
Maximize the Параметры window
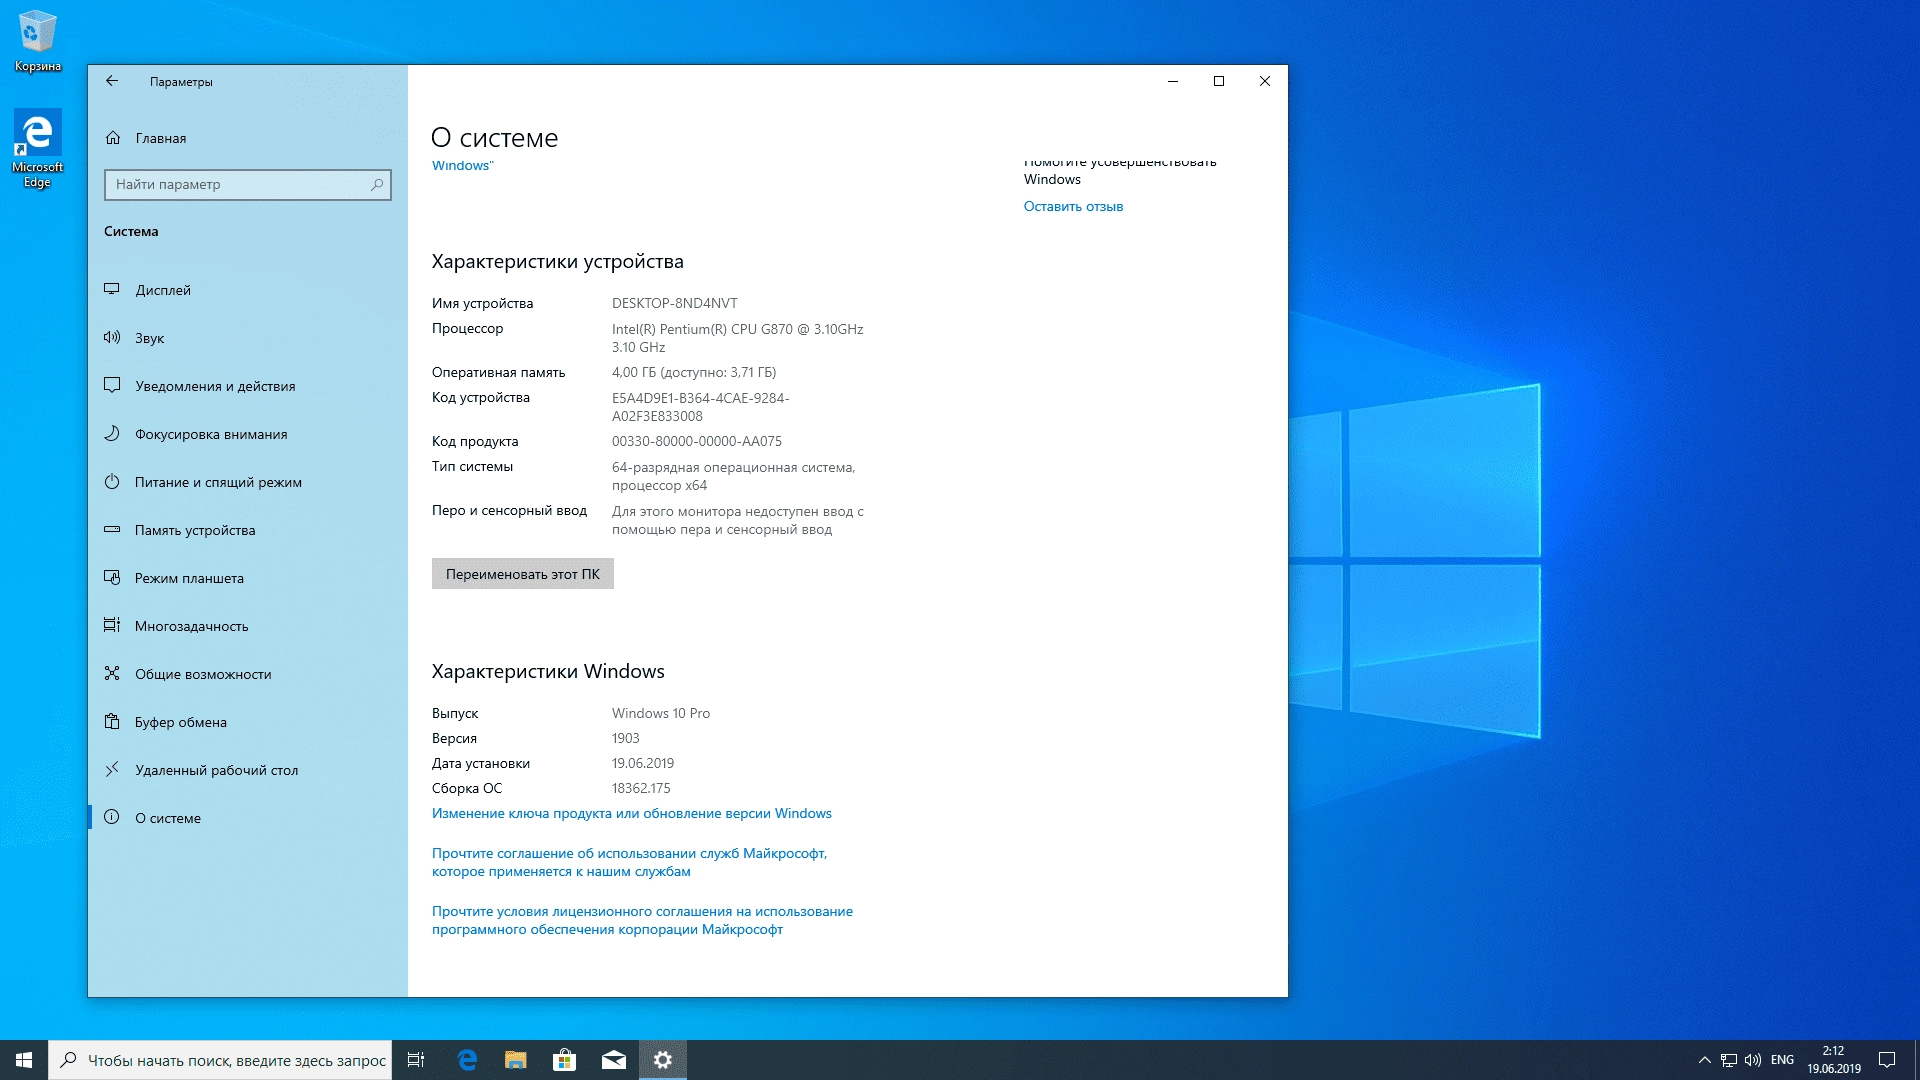click(x=1219, y=81)
